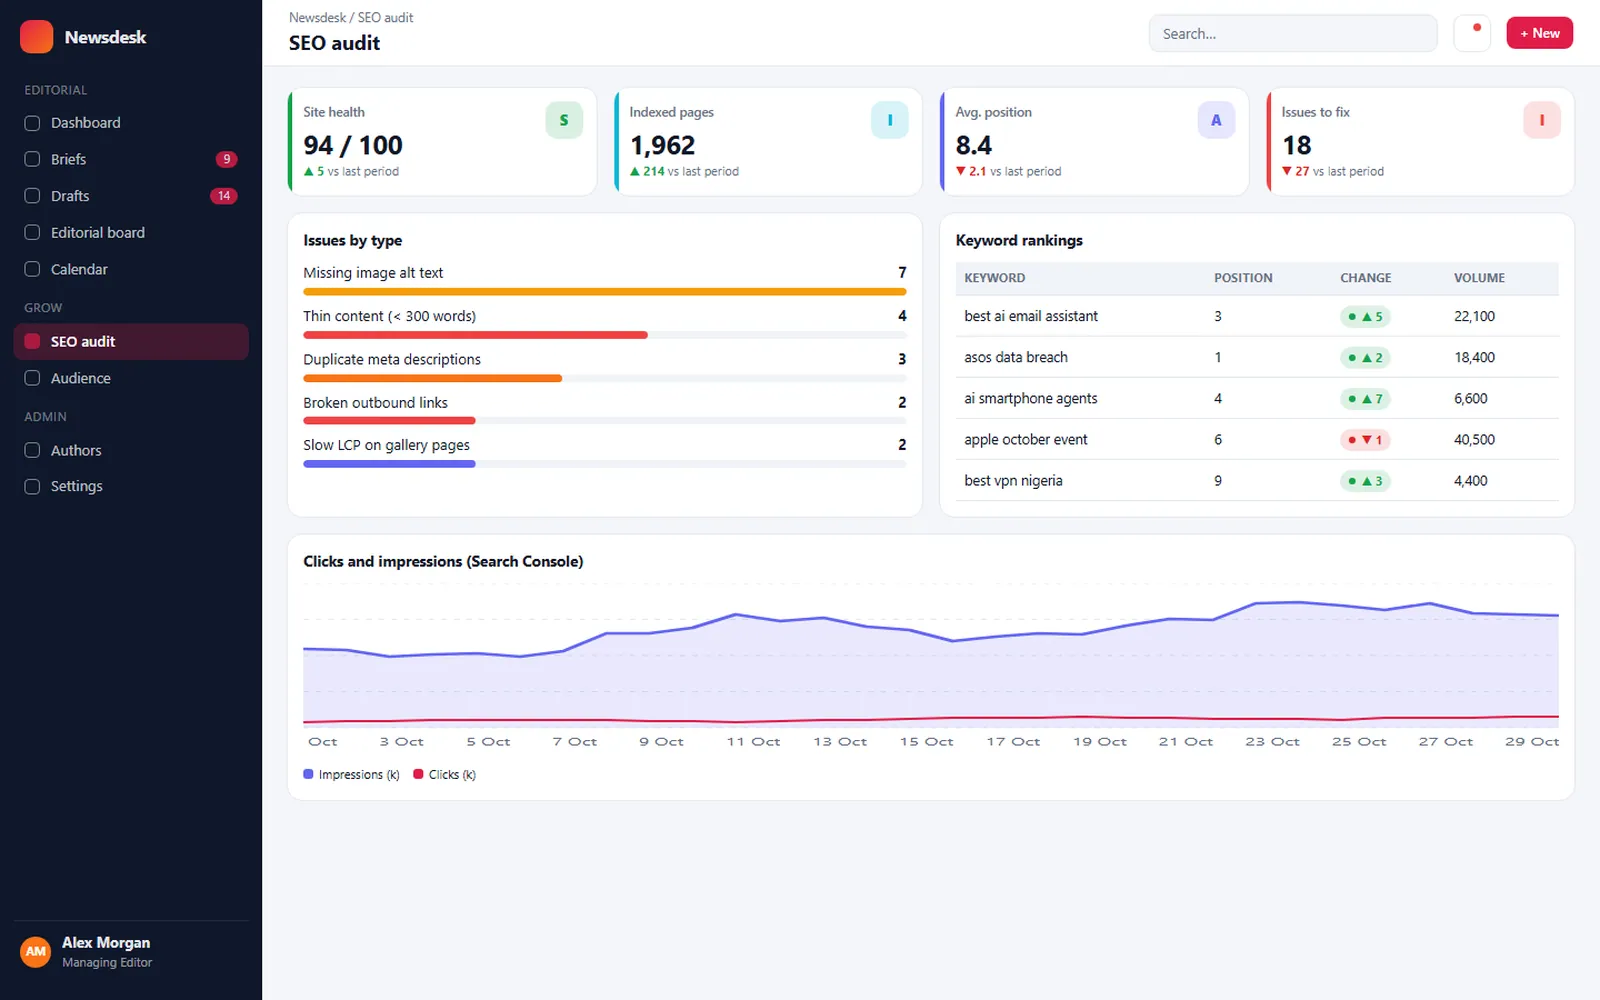Click the Drafts count badge 14

[224, 196]
